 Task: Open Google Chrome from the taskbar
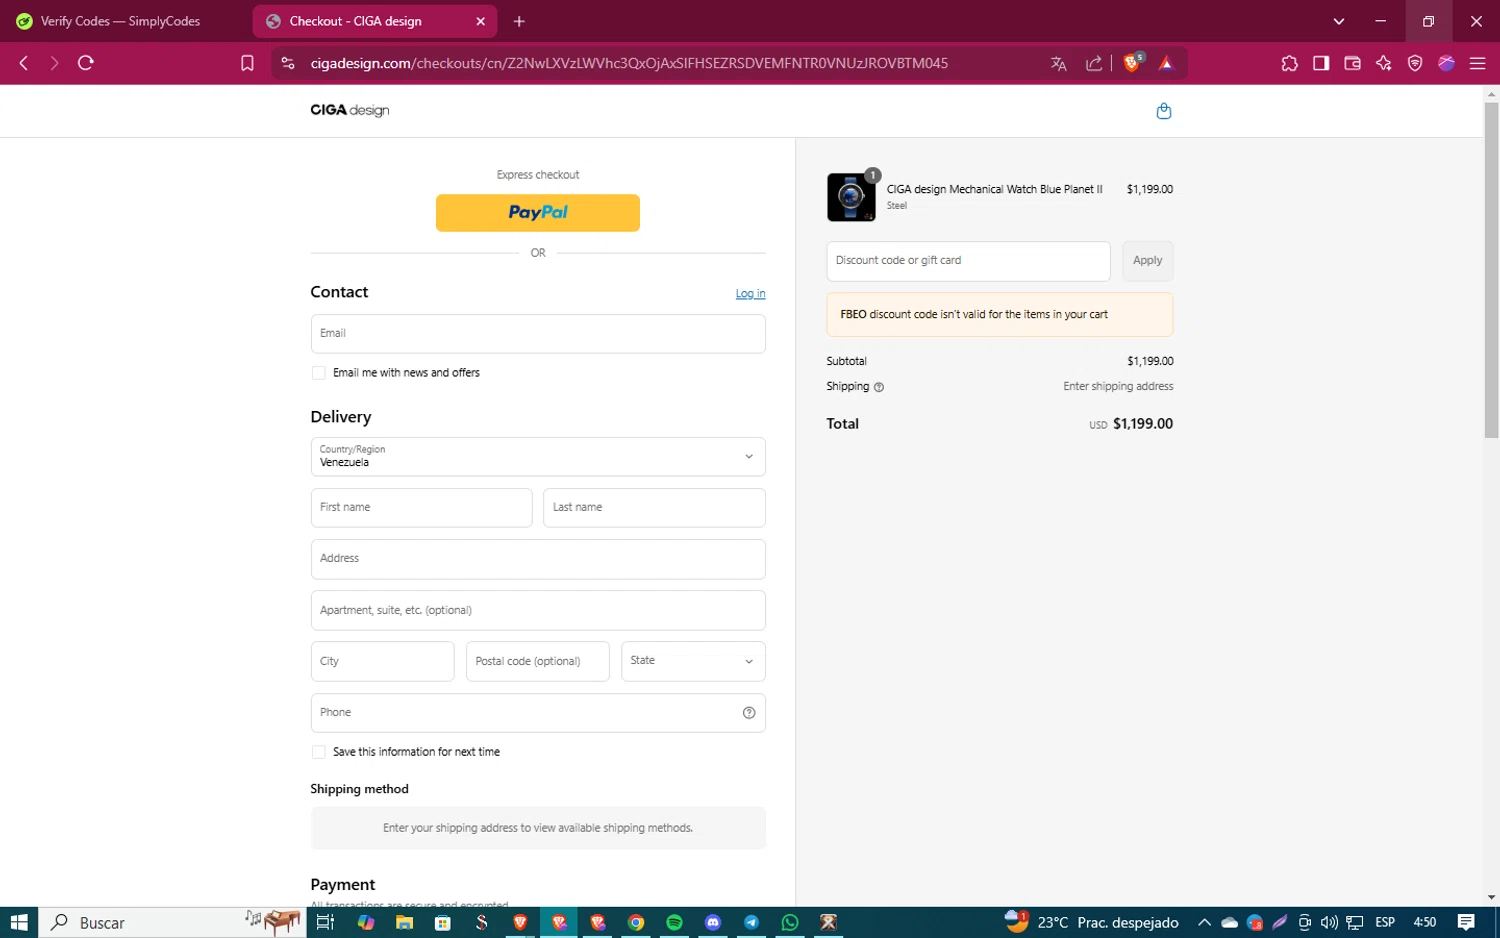[x=636, y=922]
